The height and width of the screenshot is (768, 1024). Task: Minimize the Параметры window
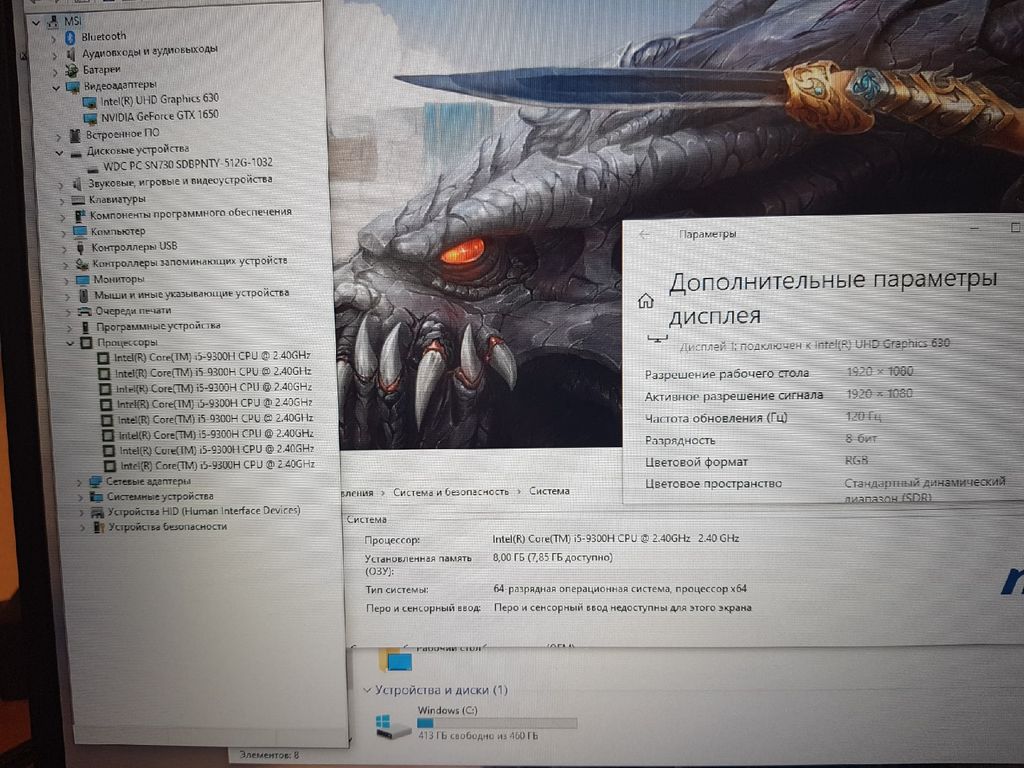point(974,228)
